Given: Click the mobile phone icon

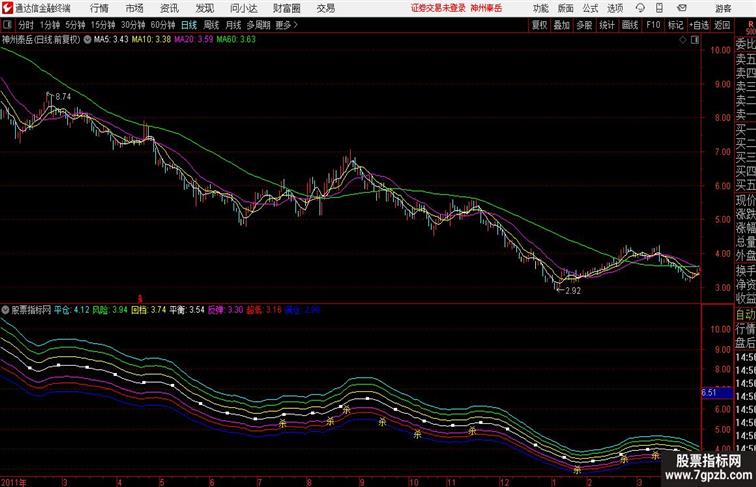Looking at the screenshot, I should pyautogui.click(x=659, y=8).
